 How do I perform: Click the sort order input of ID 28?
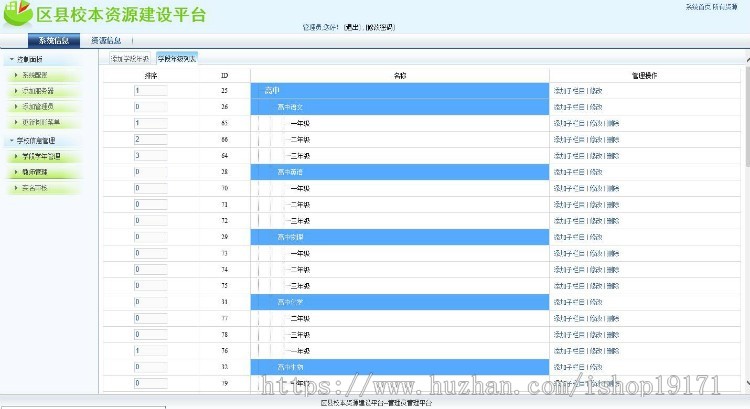coord(151,172)
